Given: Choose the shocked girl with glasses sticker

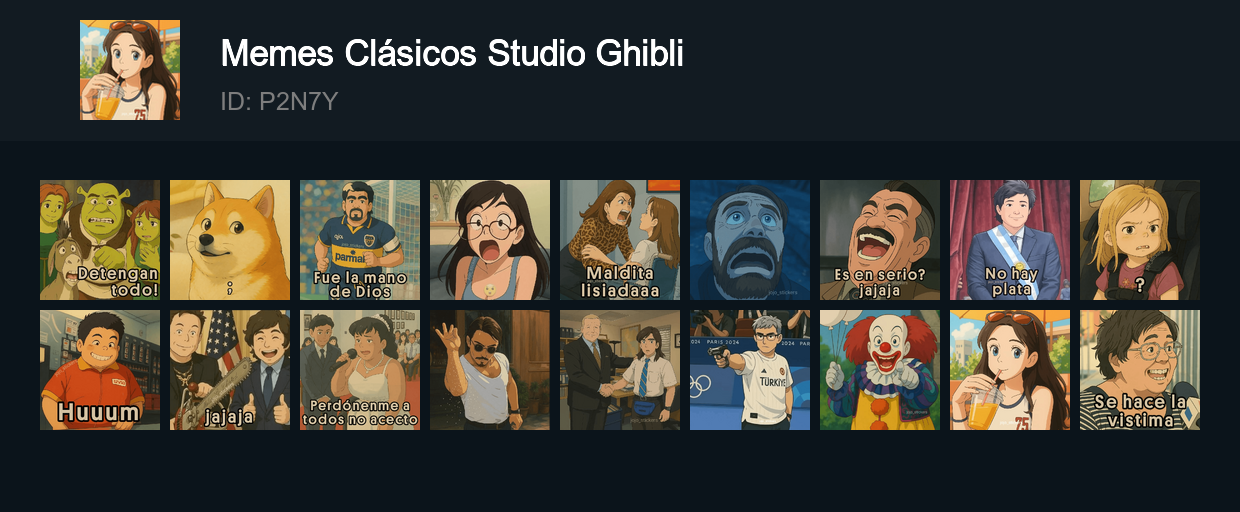Looking at the screenshot, I should point(490,240).
